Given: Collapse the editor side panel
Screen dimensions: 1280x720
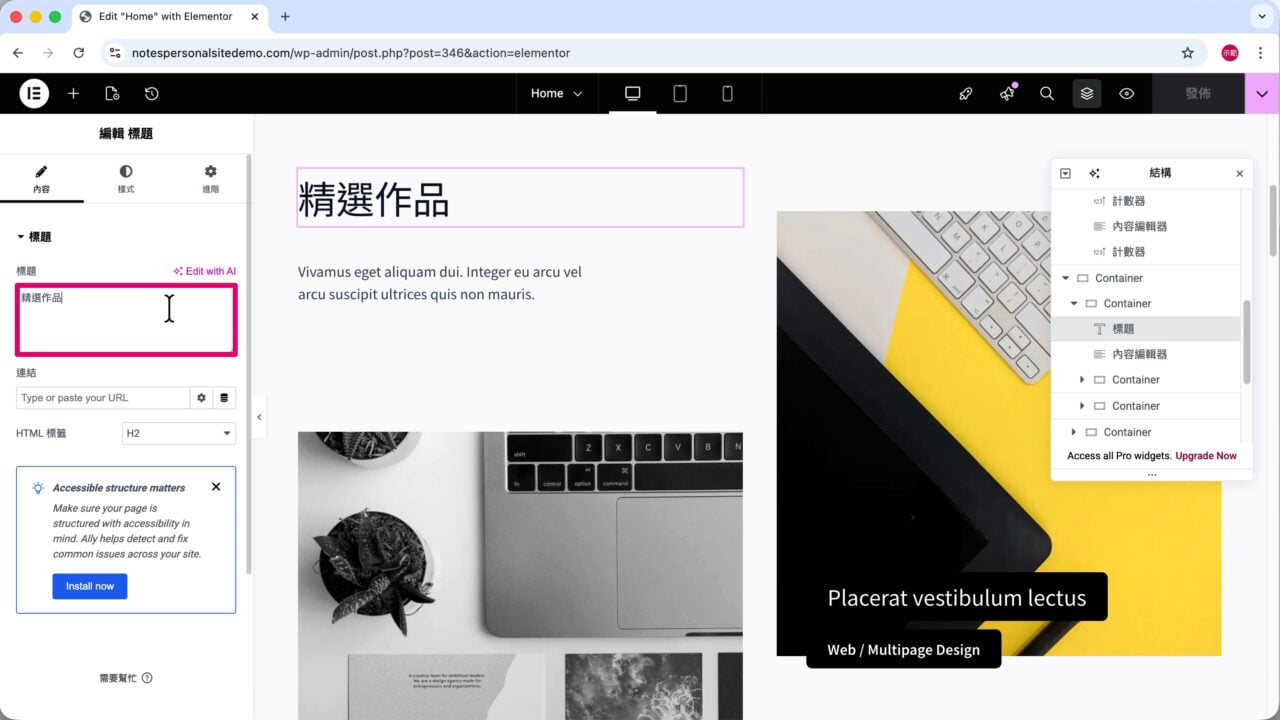Looking at the screenshot, I should pyautogui.click(x=259, y=417).
